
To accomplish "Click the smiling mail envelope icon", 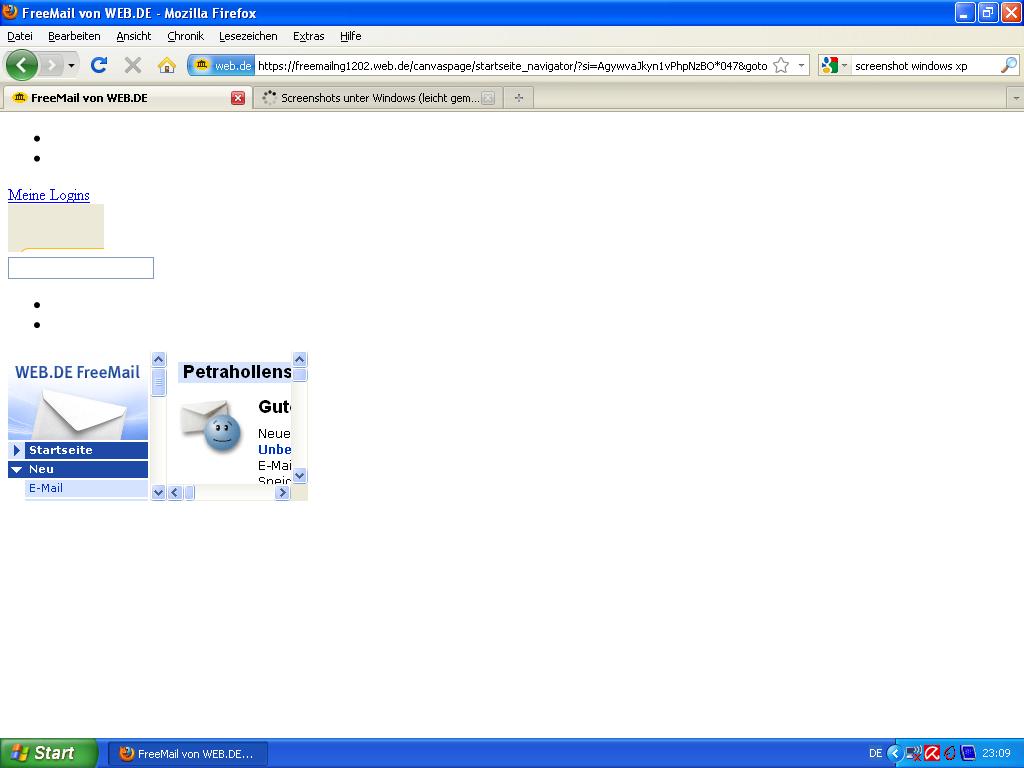I will (x=211, y=425).
